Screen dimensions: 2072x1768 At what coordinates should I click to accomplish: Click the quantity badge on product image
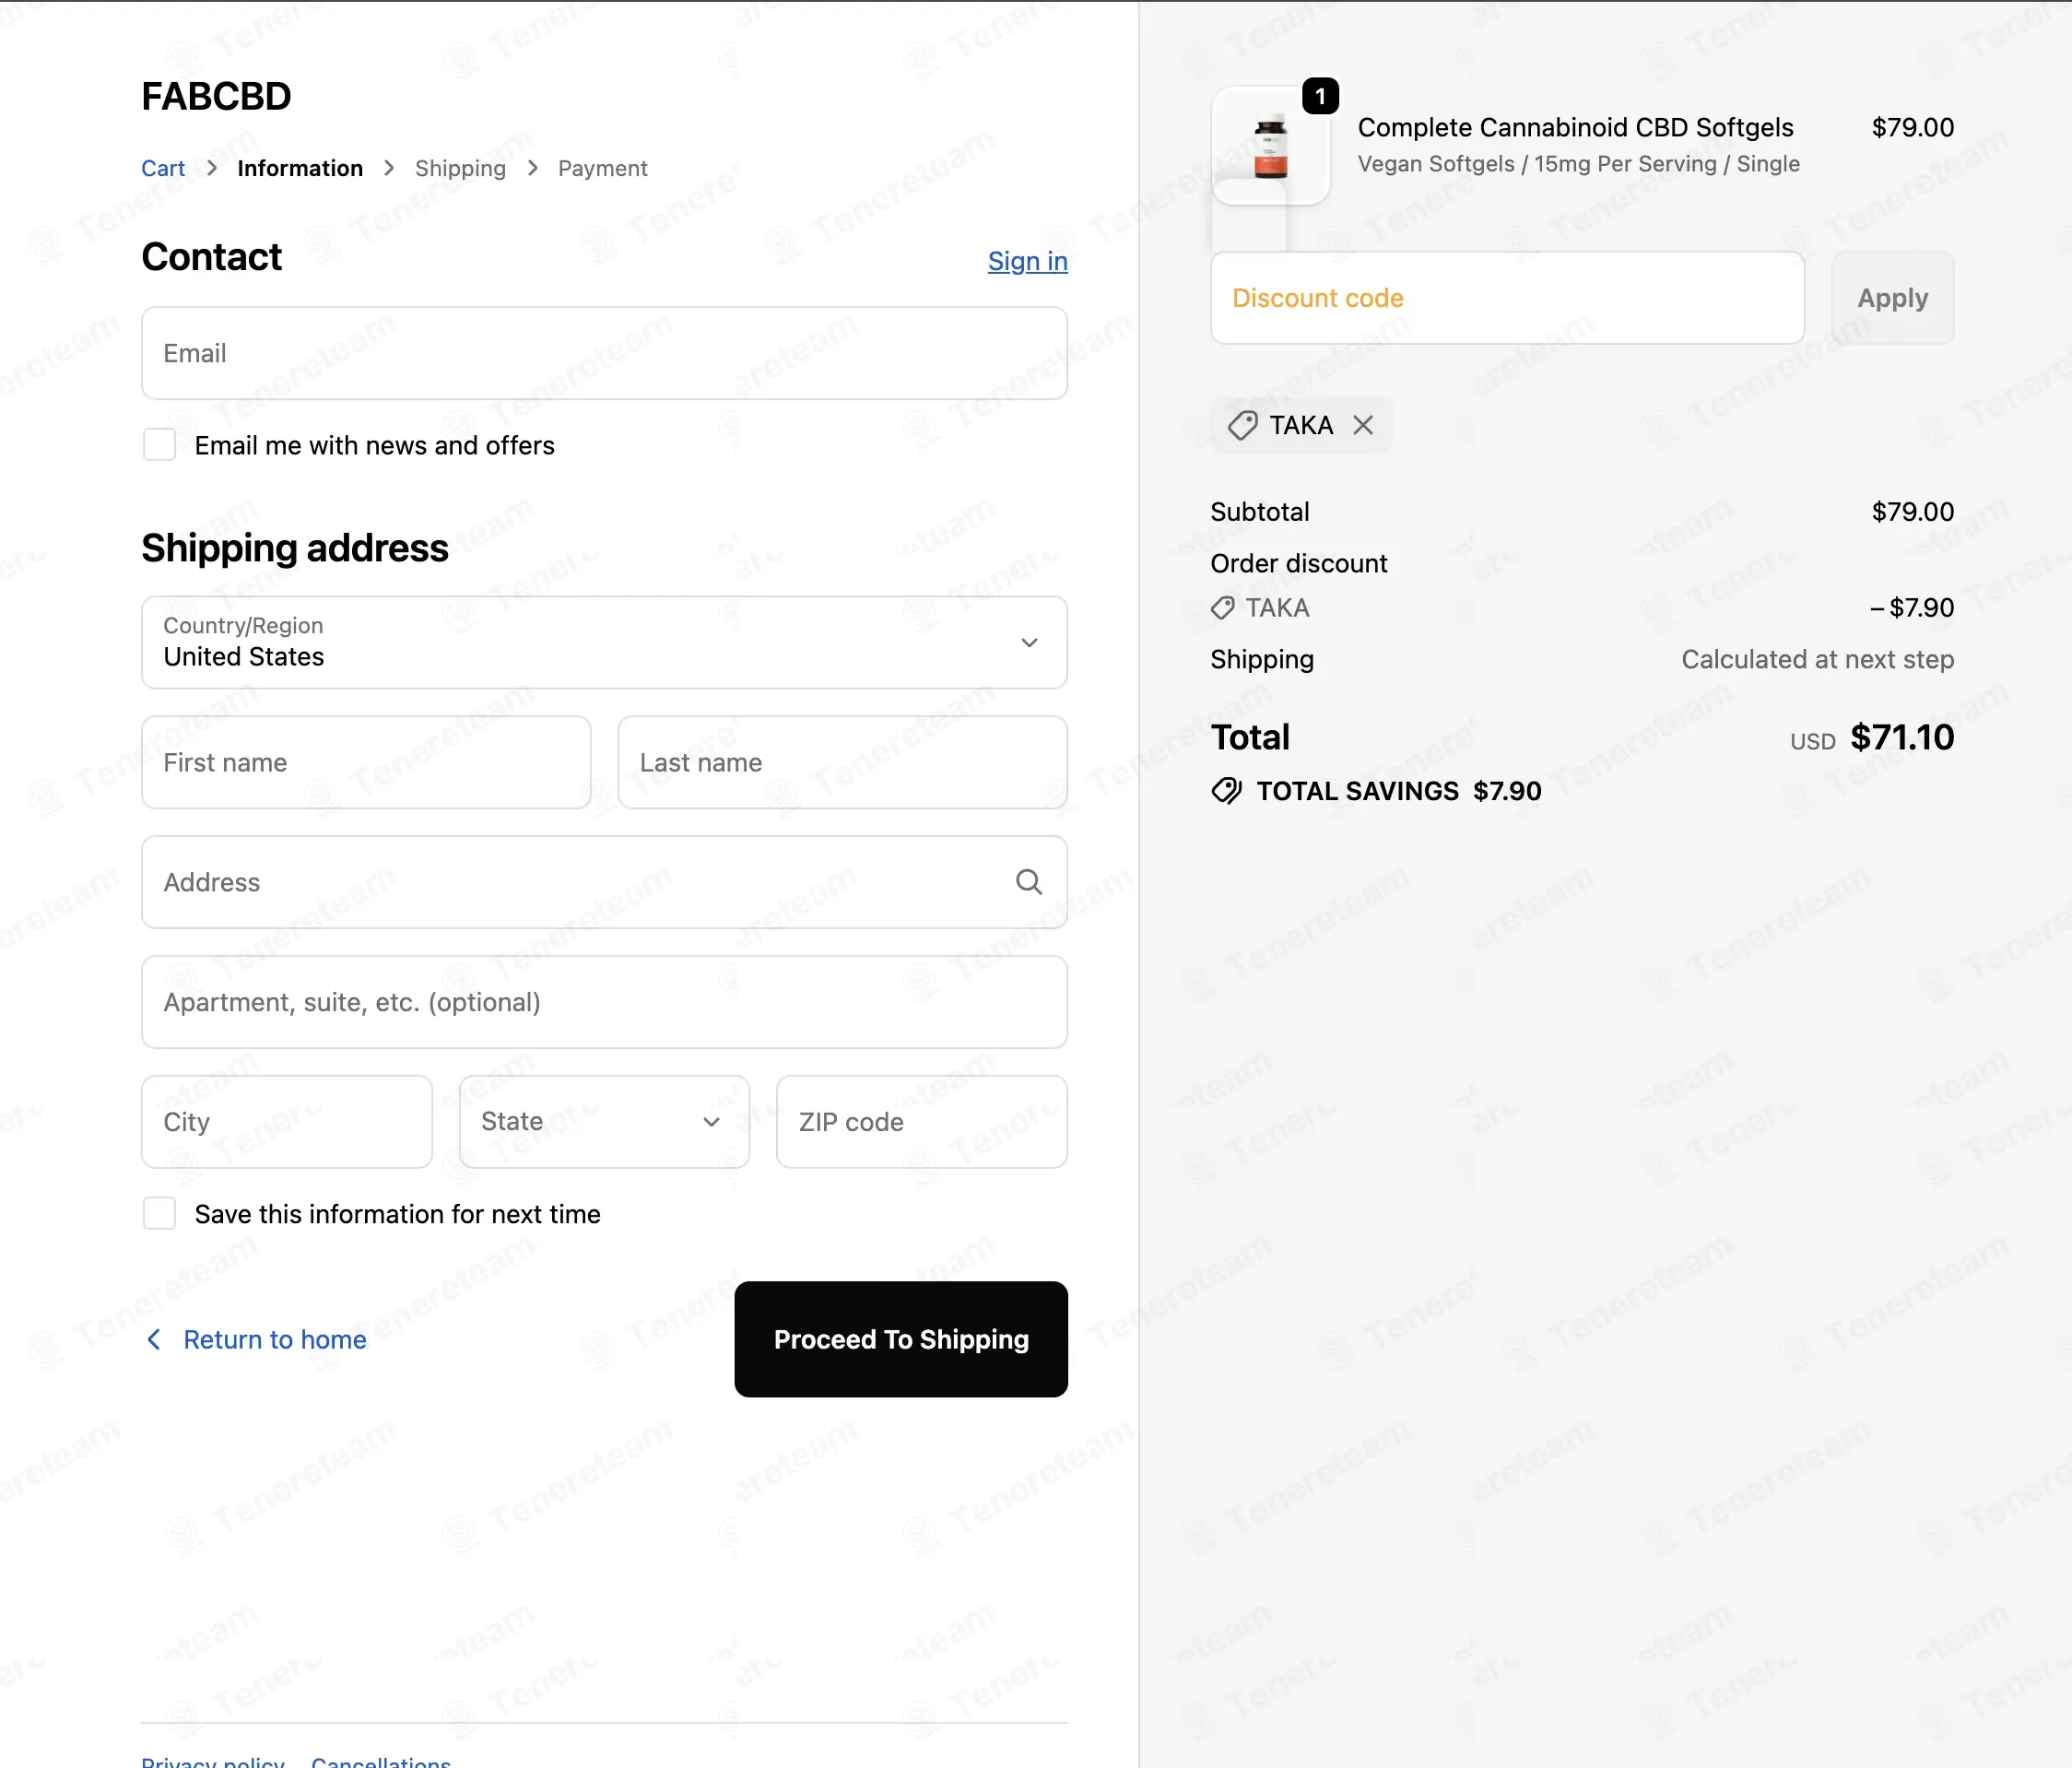(x=1320, y=96)
